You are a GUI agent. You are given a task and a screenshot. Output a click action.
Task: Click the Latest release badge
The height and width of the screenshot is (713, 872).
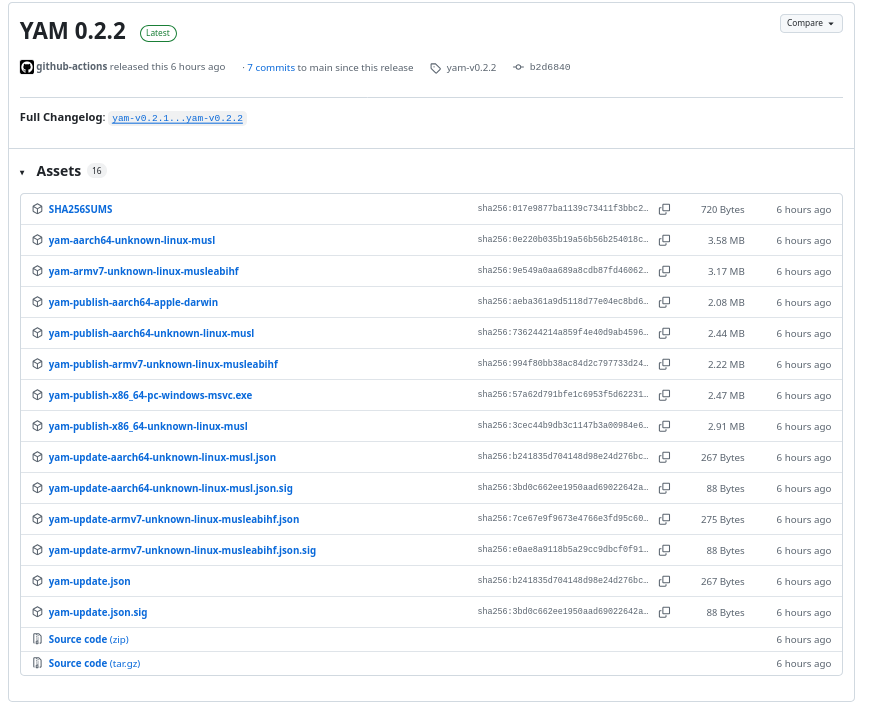tap(158, 33)
